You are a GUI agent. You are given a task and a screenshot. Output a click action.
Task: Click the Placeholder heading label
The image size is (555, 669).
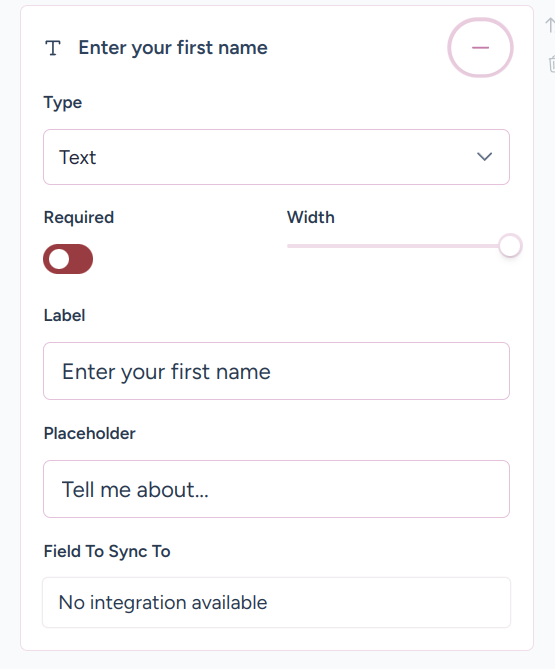click(x=90, y=433)
